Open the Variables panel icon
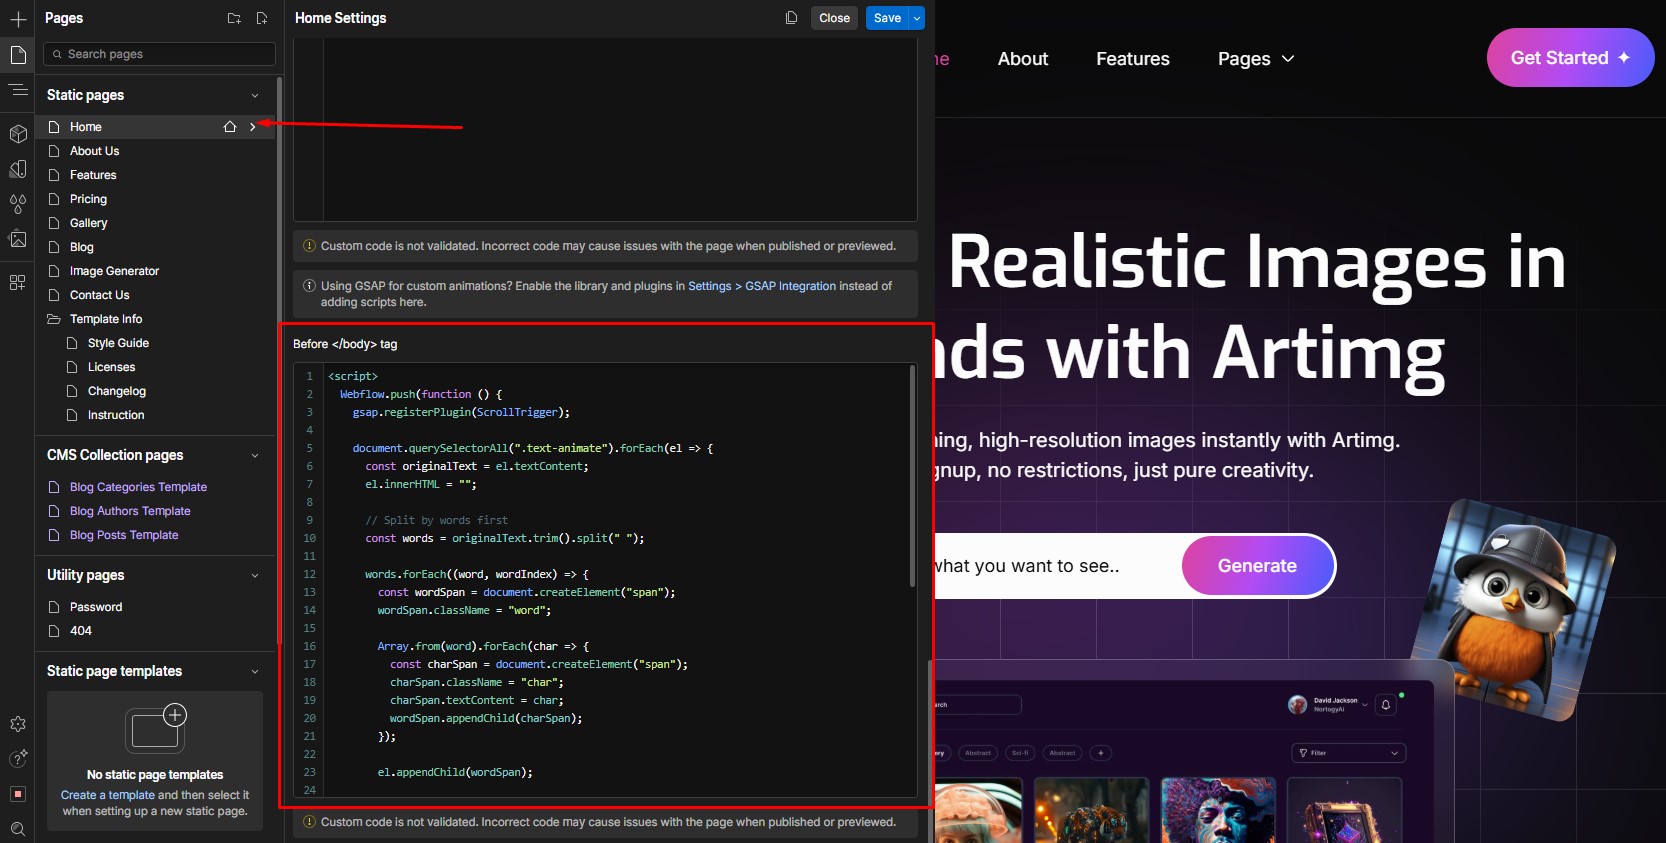 coord(18,169)
